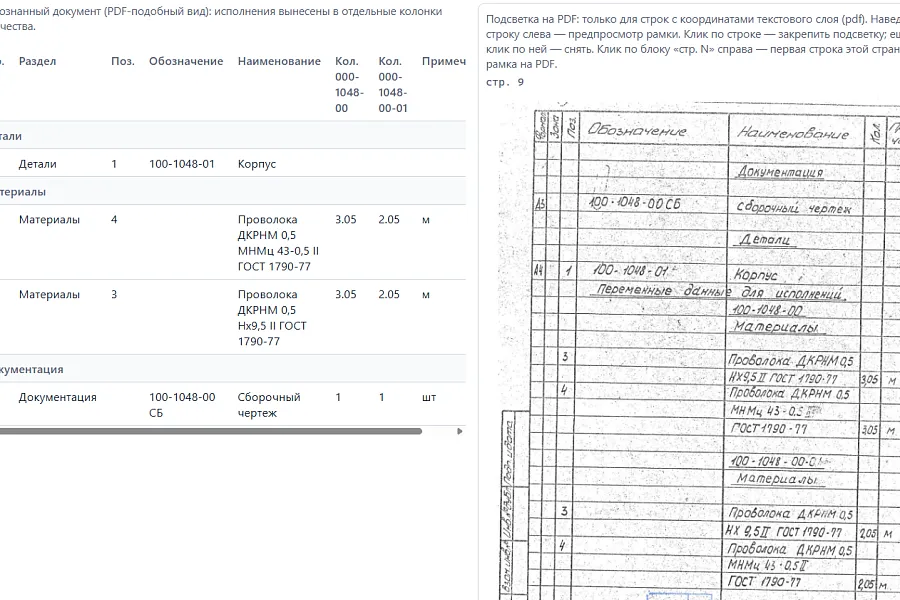The height and width of the screenshot is (600, 900).
Task: Select the Проволока Нх9,5 materials row
Action: click(x=232, y=318)
